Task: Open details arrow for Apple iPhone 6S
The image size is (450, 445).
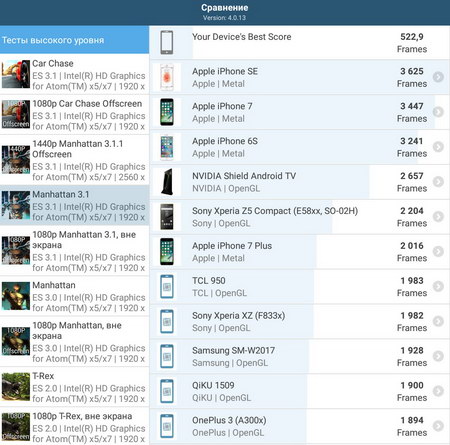Action: coord(438,147)
